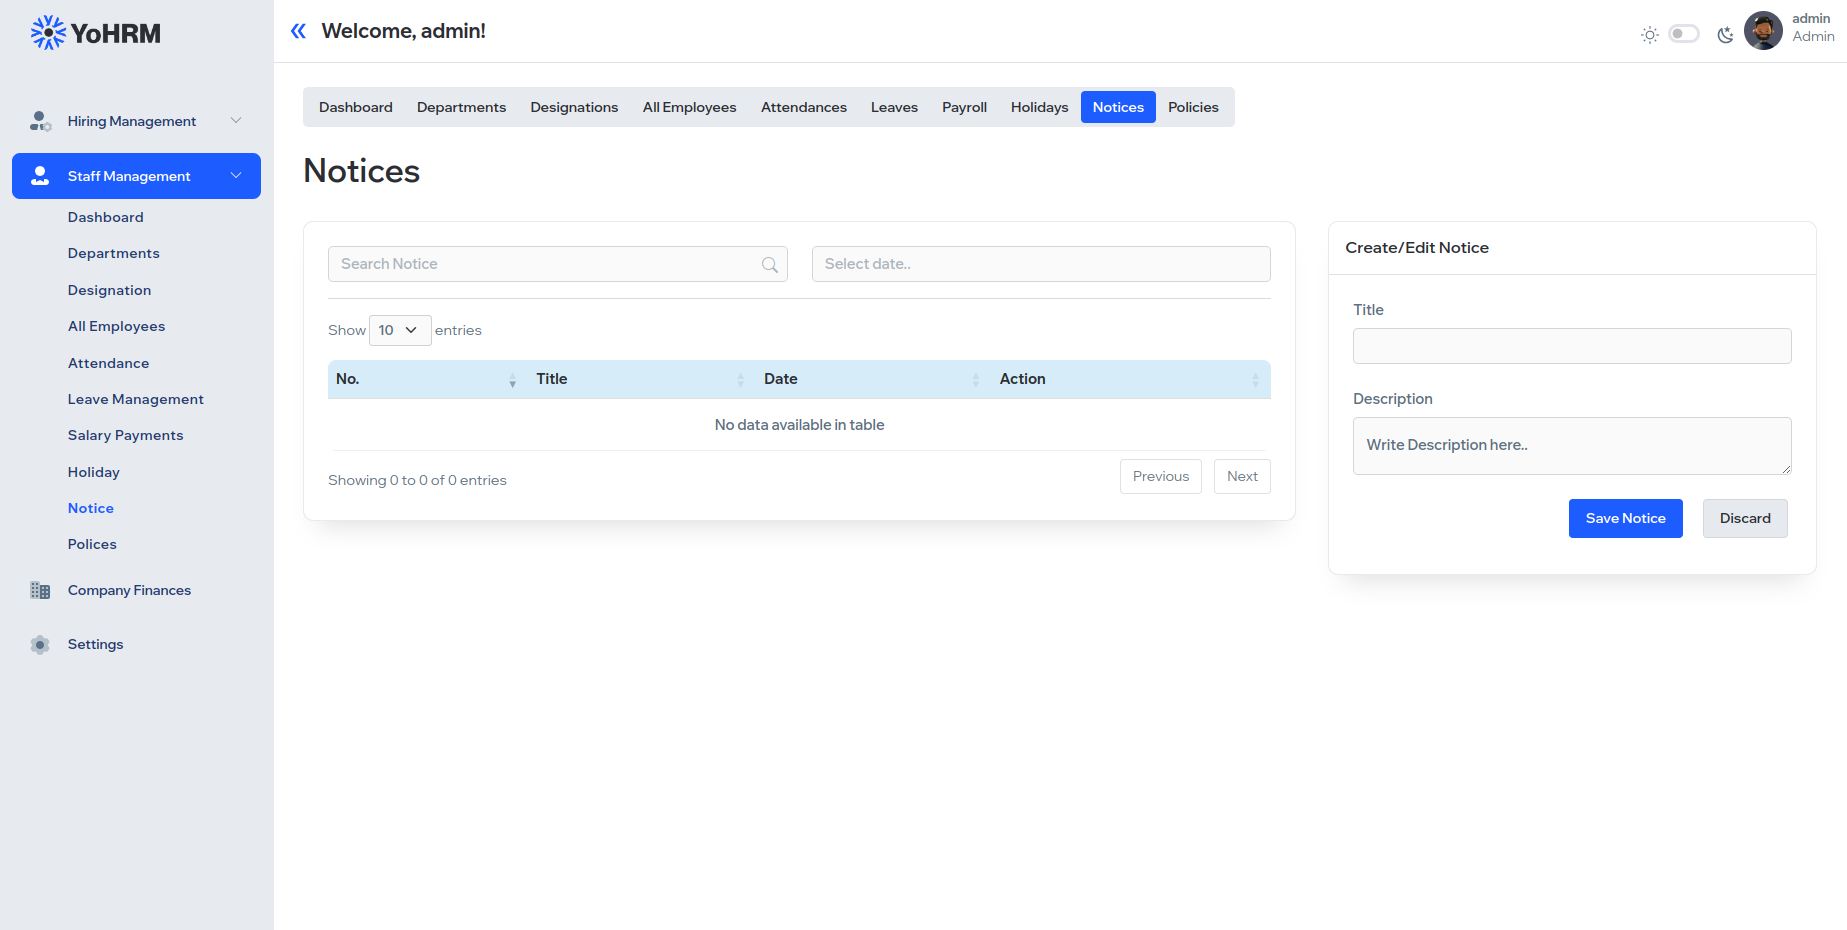
Task: Click the sun light-mode icon
Action: 1650,35
